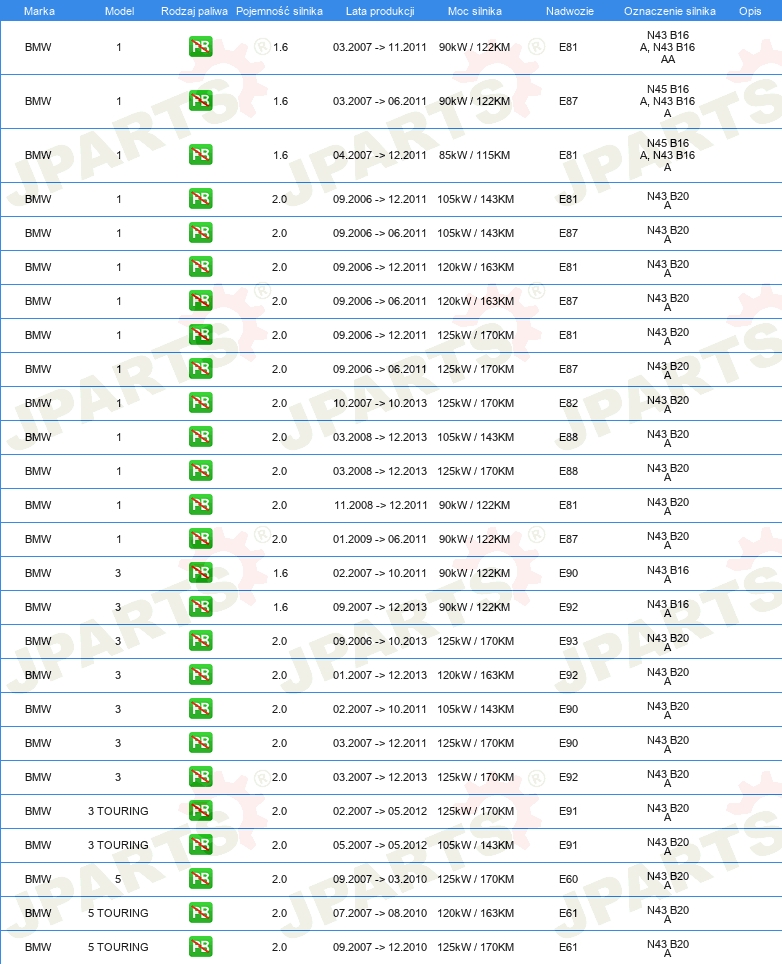The width and height of the screenshot is (782, 964).
Task: Click fuel icon in E61 07.2007 -> 08.2010 row
Action: point(200,913)
